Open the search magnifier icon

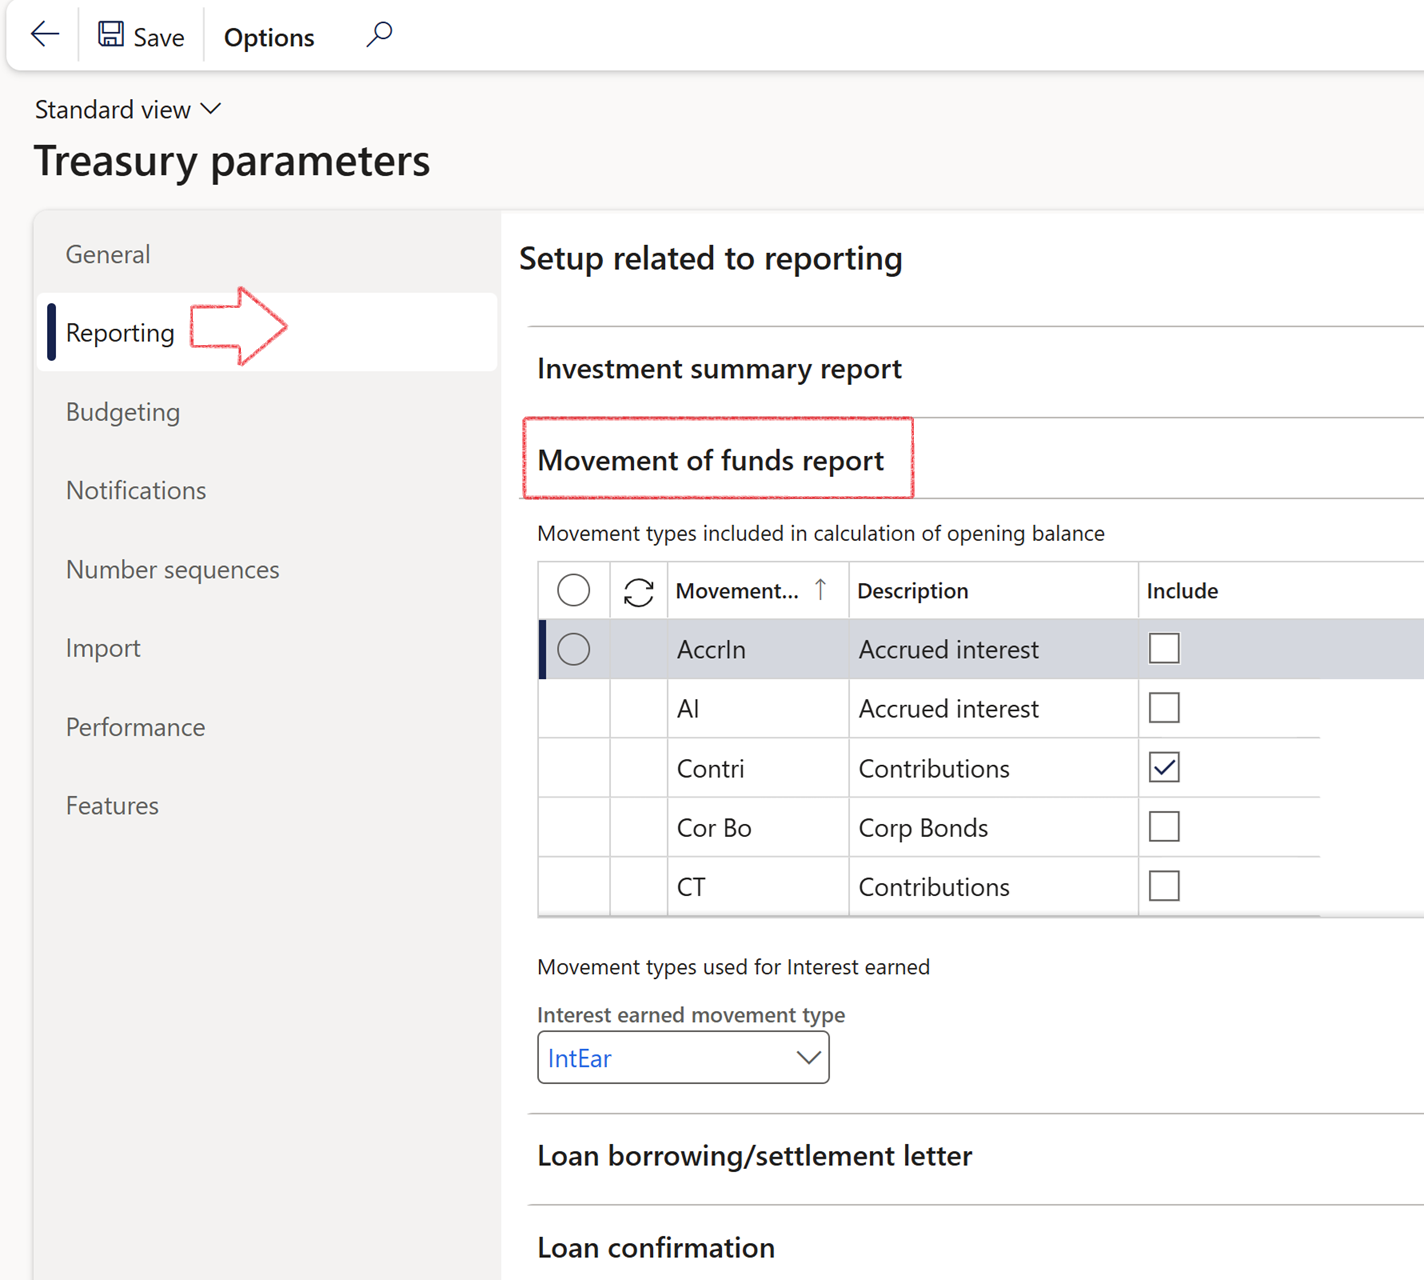(x=379, y=35)
